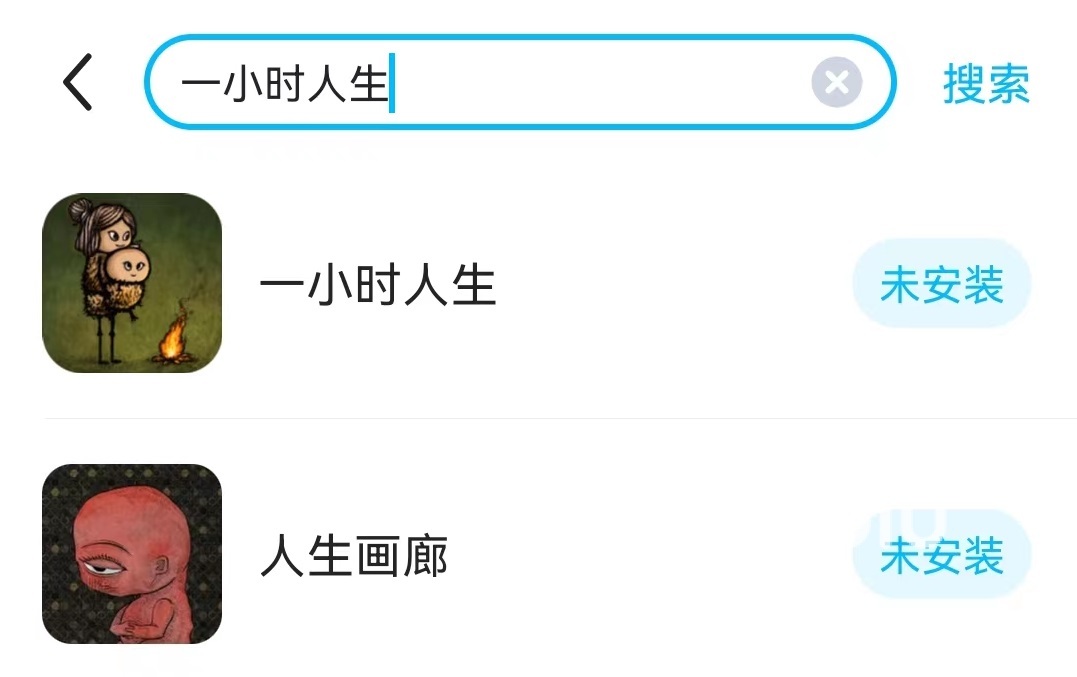Screen dimensions: 1077x677
Task: Go back using the left arrow
Action: click(x=78, y=82)
